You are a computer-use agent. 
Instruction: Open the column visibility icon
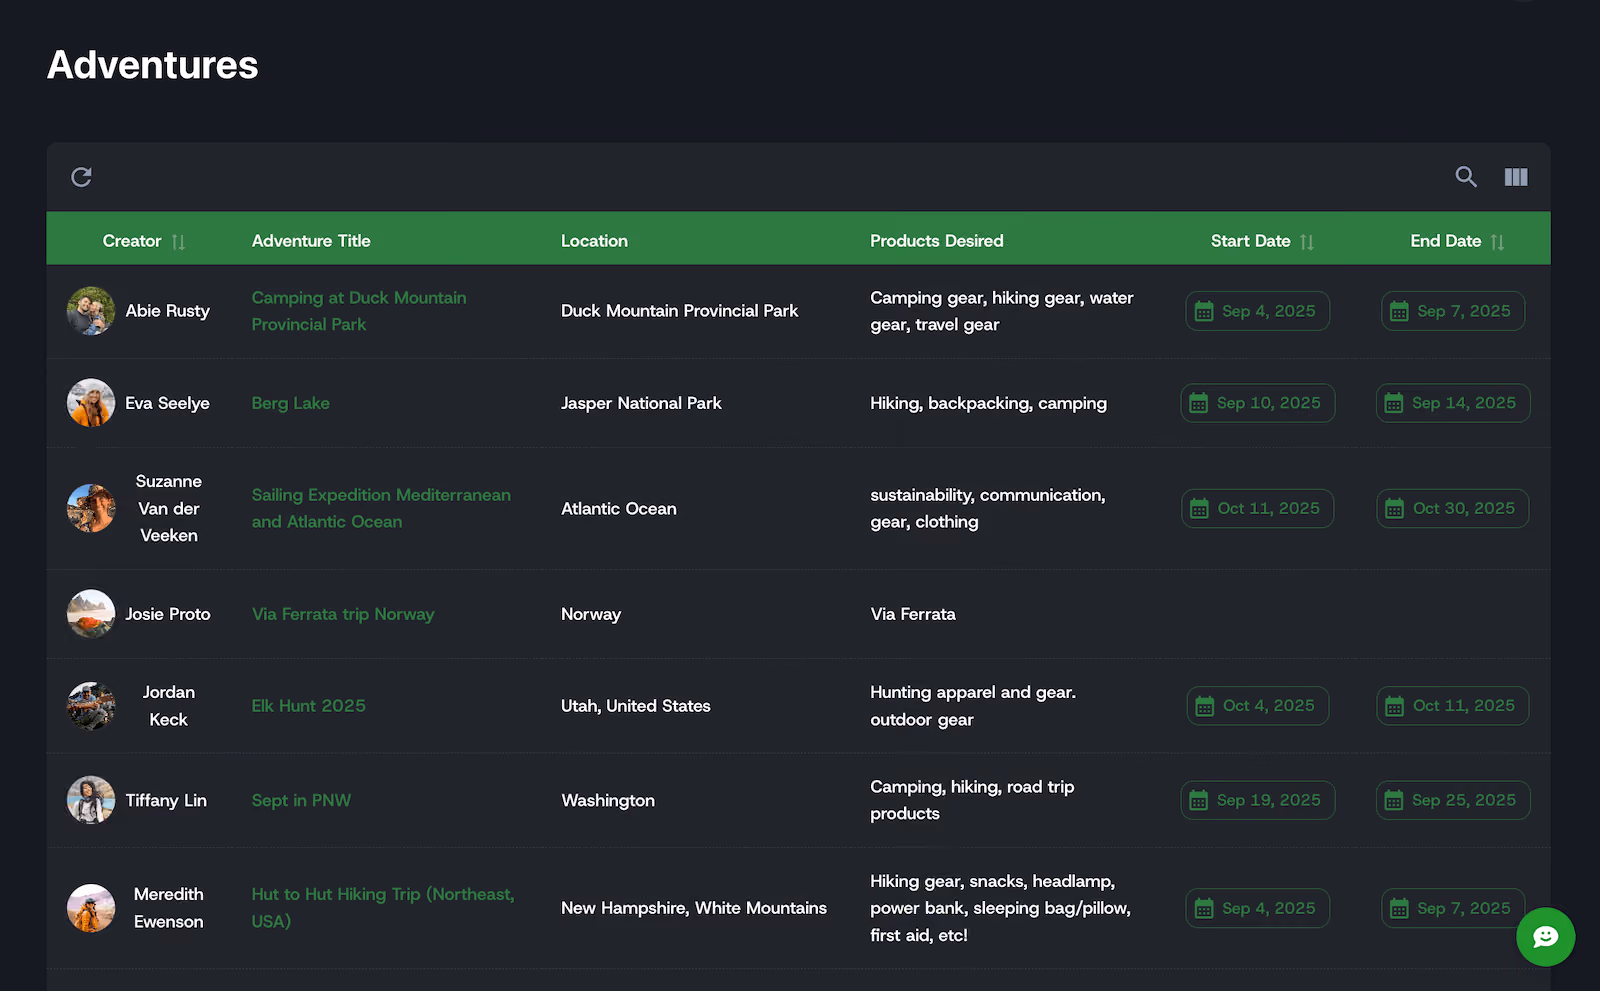pos(1516,177)
